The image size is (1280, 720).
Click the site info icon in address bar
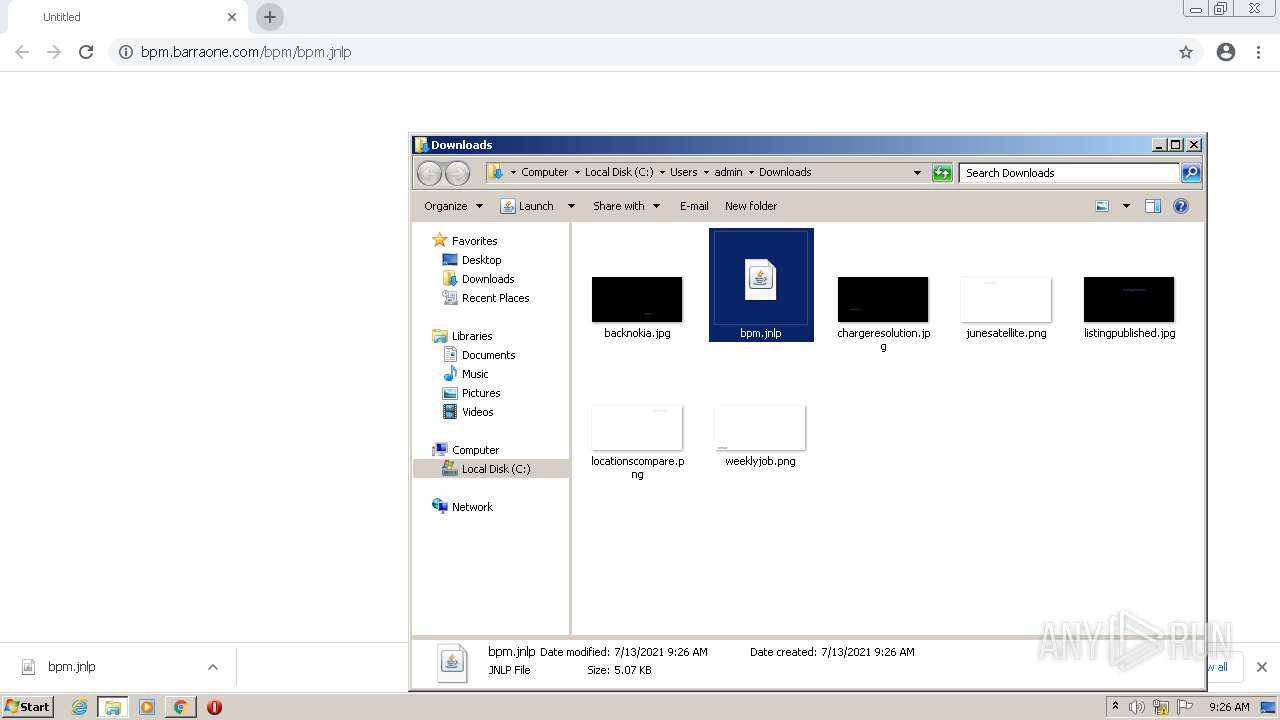(125, 52)
